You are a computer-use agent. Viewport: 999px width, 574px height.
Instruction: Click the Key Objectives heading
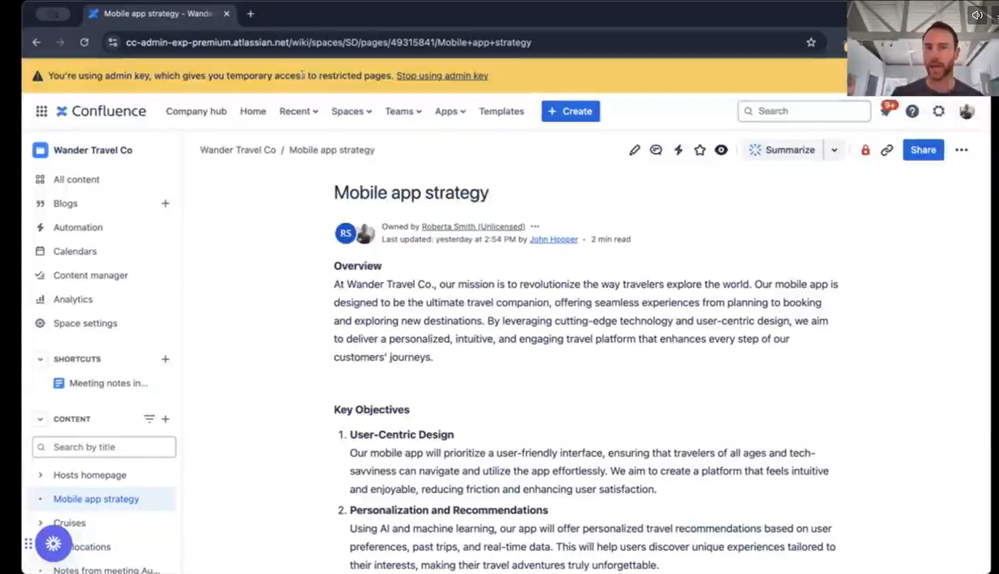[x=371, y=410]
